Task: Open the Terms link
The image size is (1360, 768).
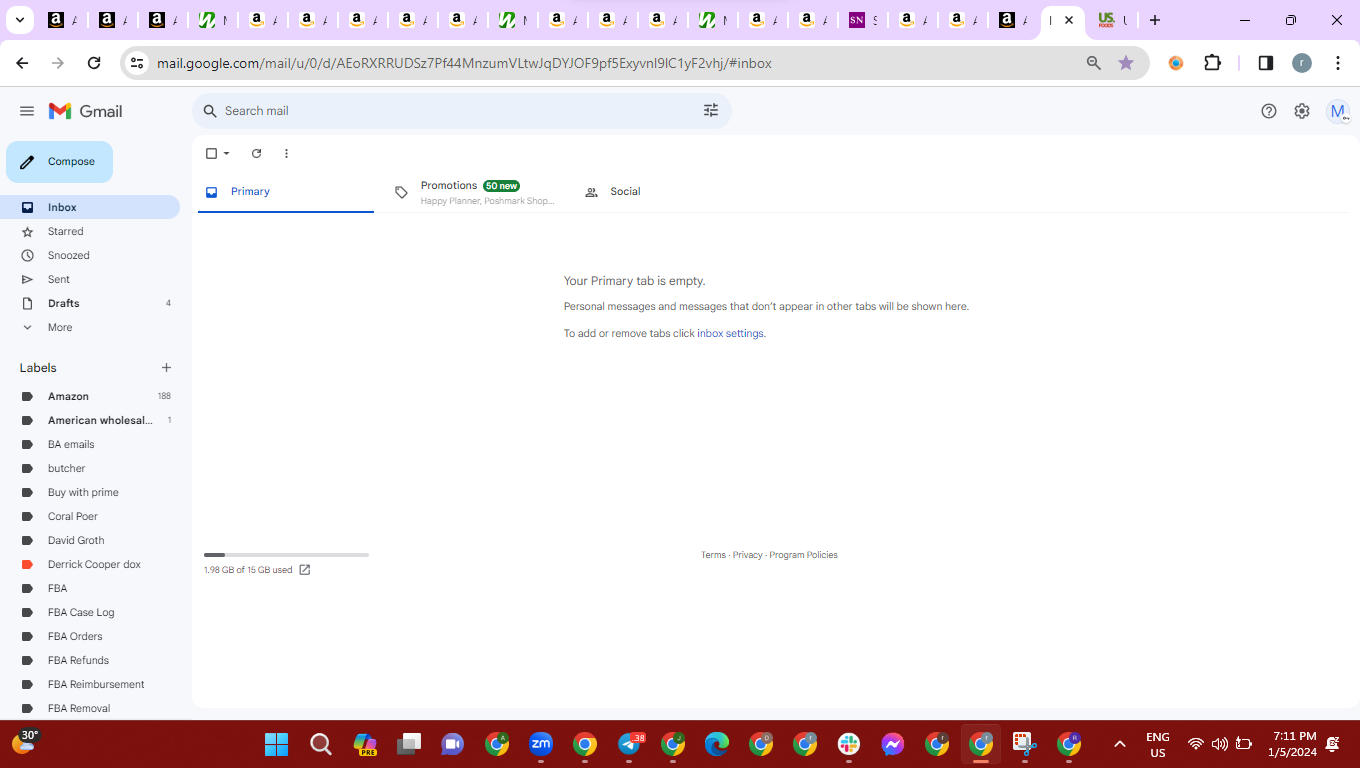Action: (713, 555)
